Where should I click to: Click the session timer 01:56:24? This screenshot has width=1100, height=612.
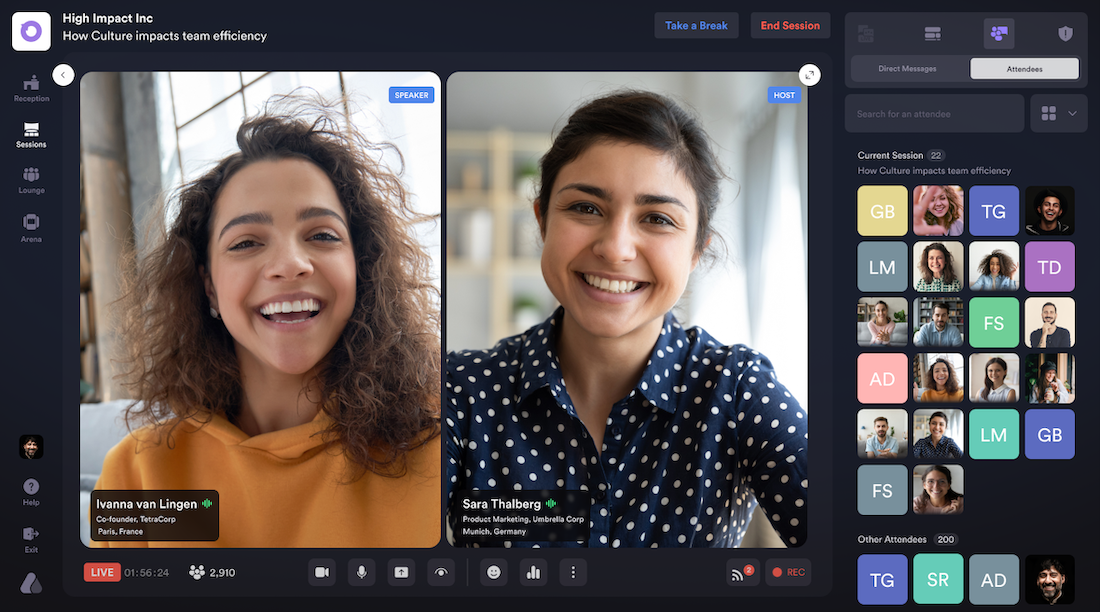(147, 573)
